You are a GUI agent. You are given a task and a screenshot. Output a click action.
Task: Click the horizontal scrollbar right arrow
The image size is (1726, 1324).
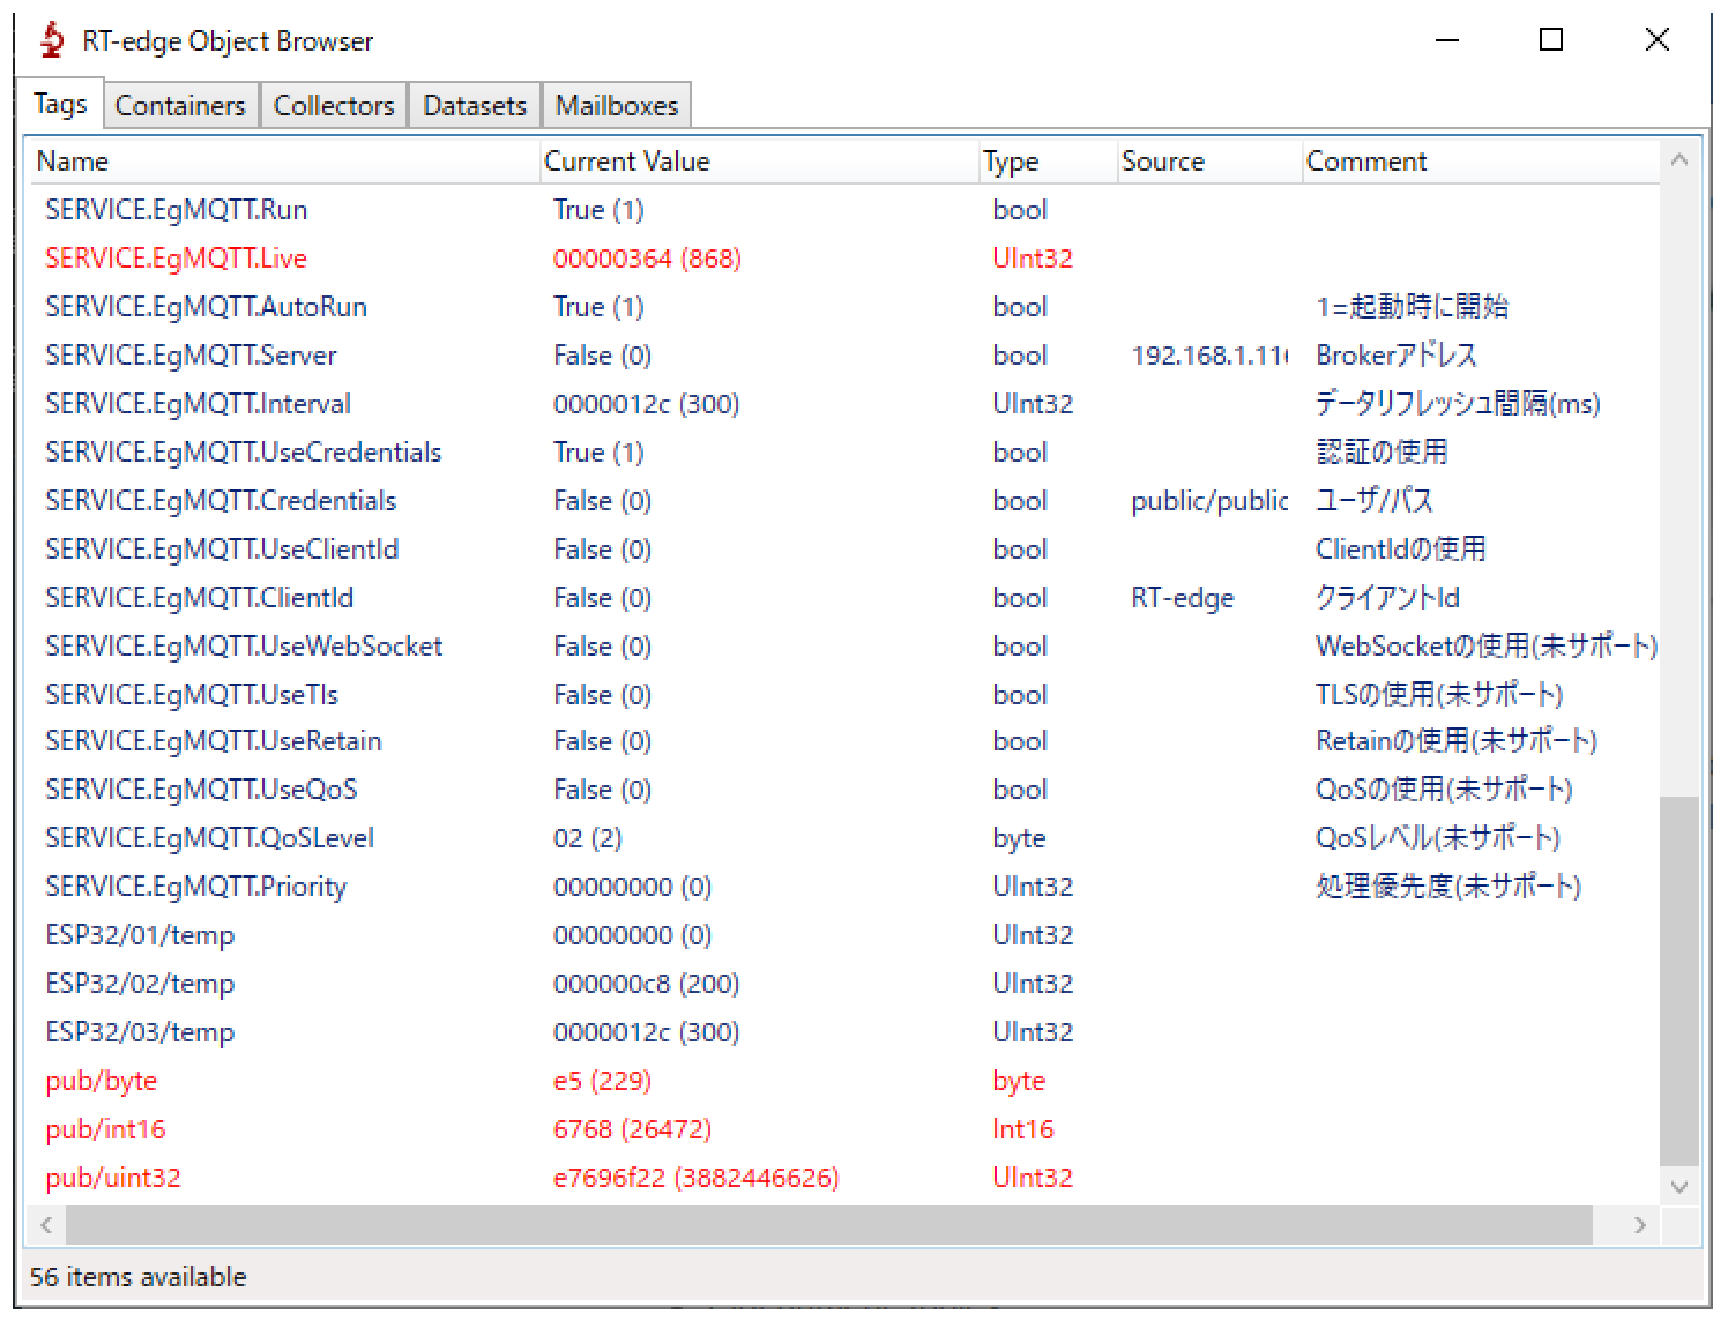[1640, 1225]
